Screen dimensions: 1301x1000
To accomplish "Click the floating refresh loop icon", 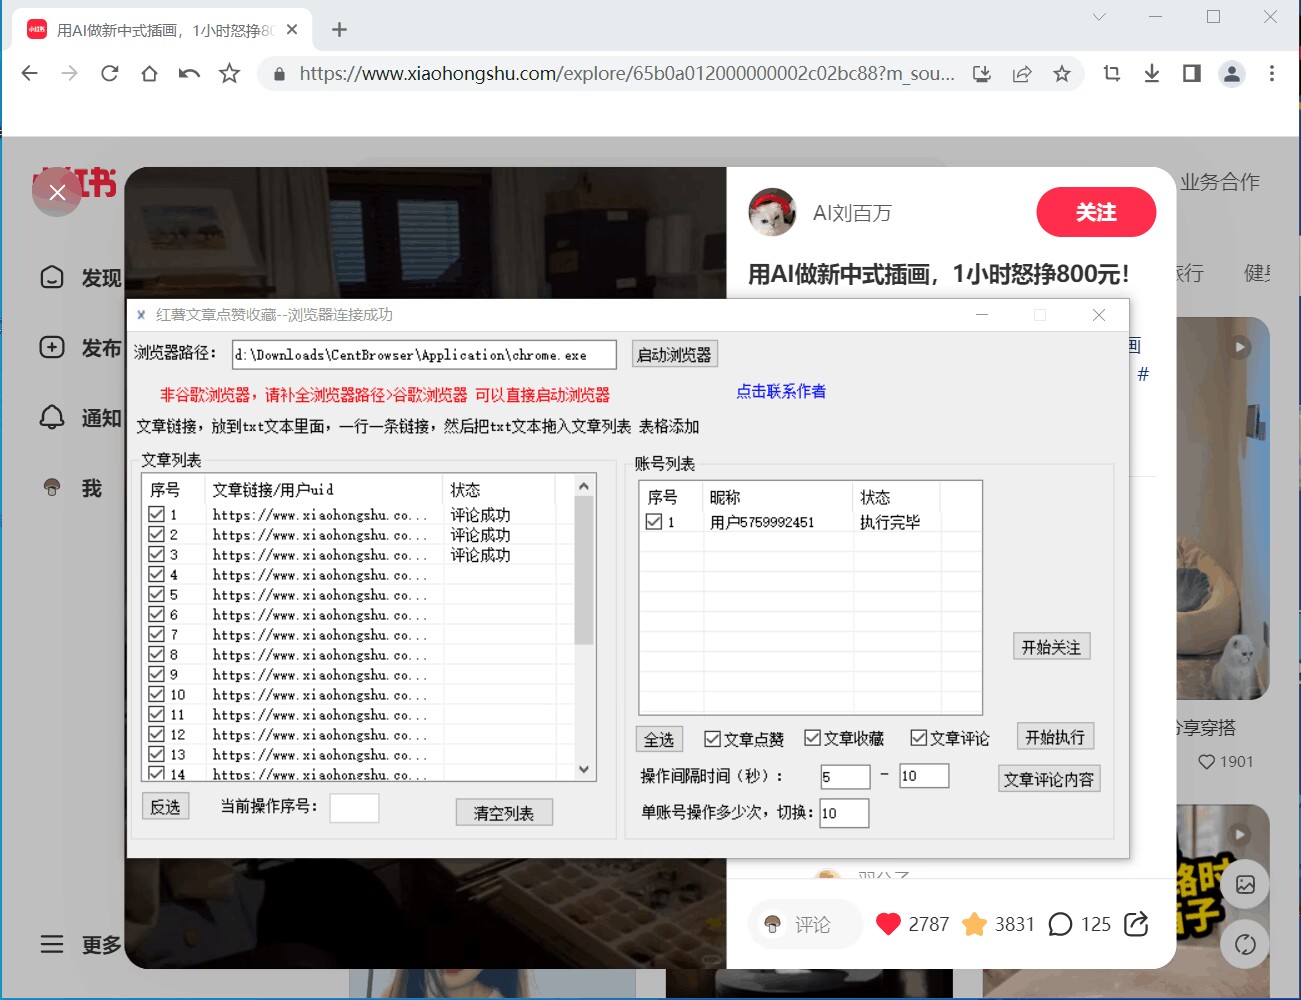I will point(1244,944).
